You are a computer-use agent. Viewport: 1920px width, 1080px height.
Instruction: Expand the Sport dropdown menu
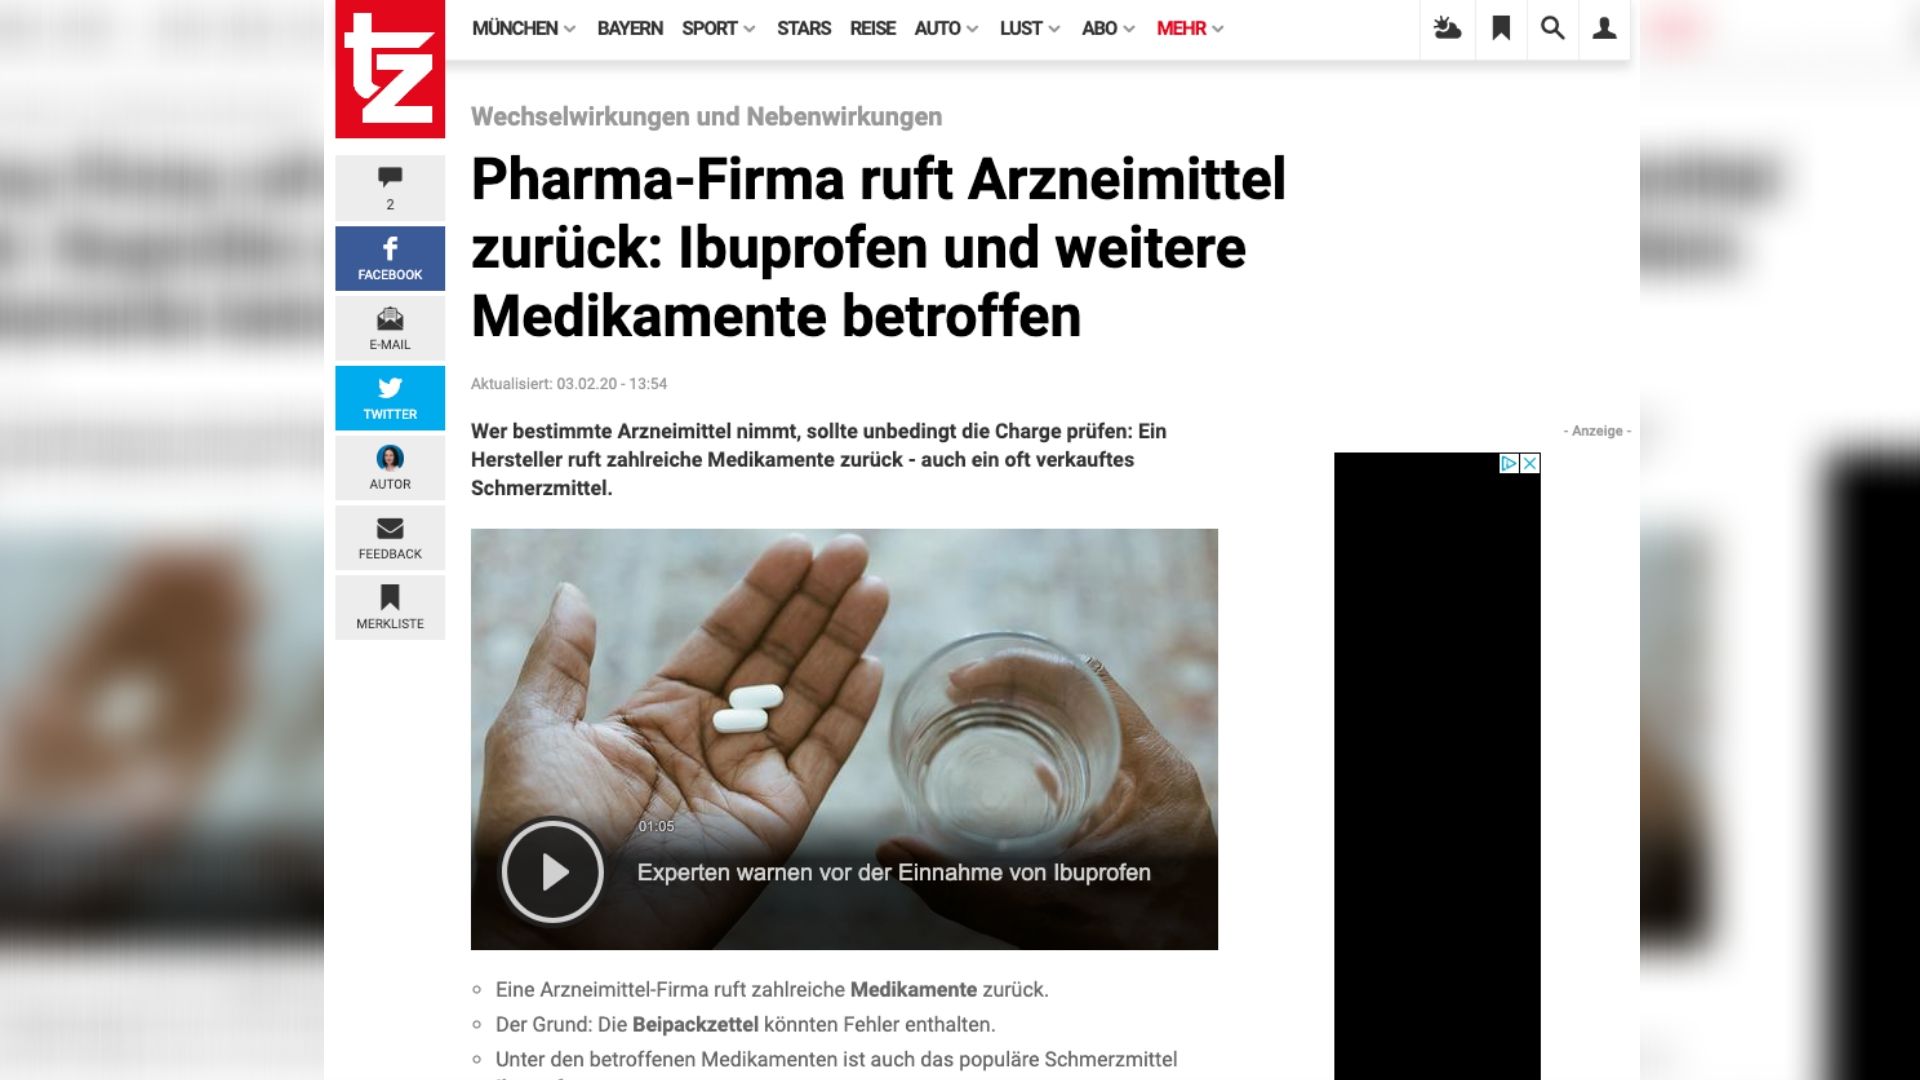click(x=718, y=28)
